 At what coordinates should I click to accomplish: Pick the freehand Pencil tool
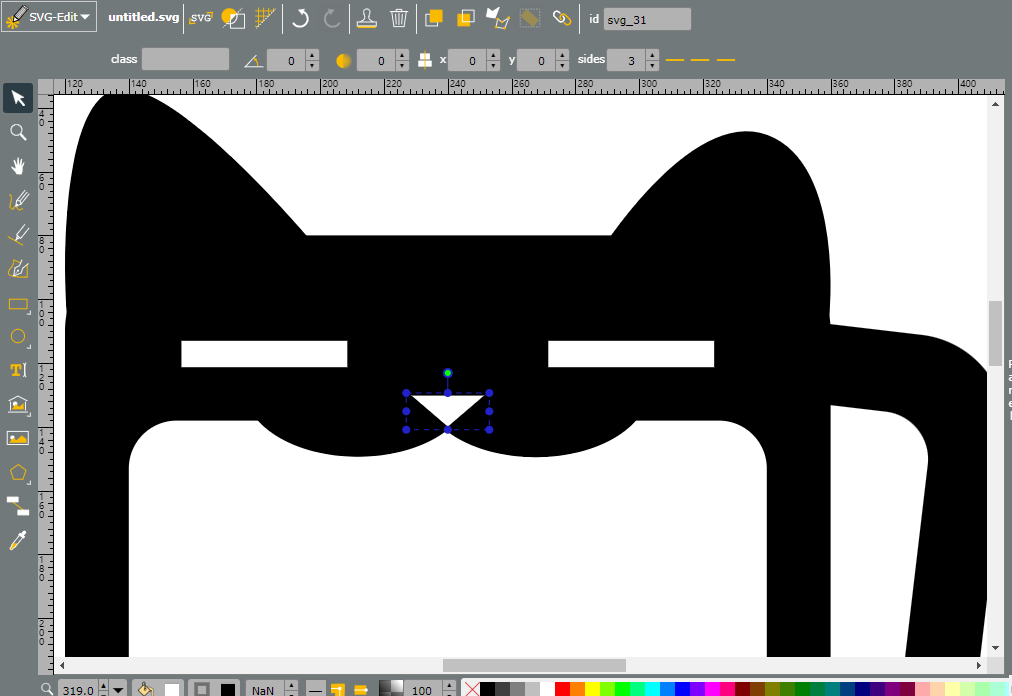coord(18,200)
